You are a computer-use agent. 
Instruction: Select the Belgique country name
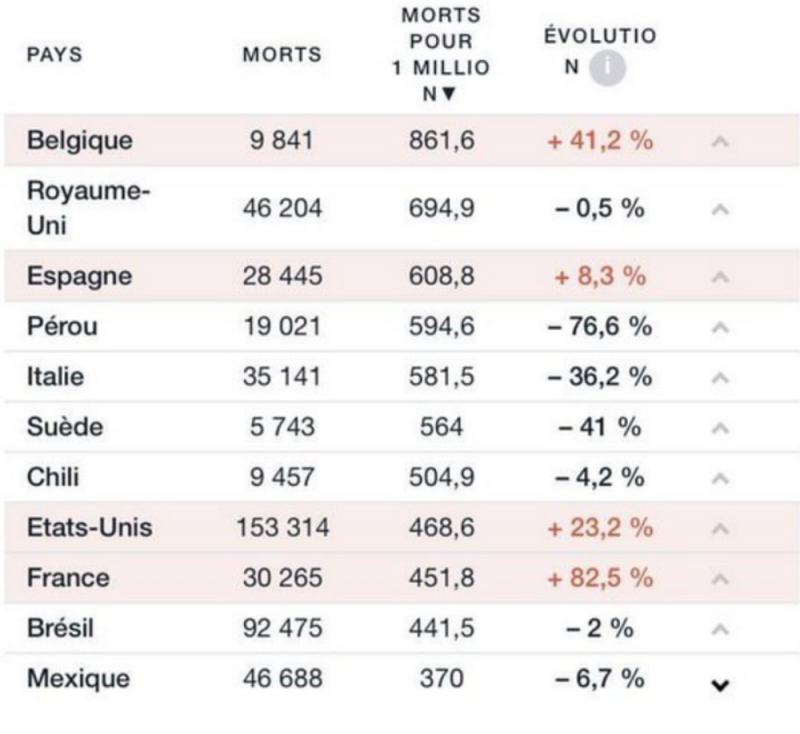pos(79,141)
